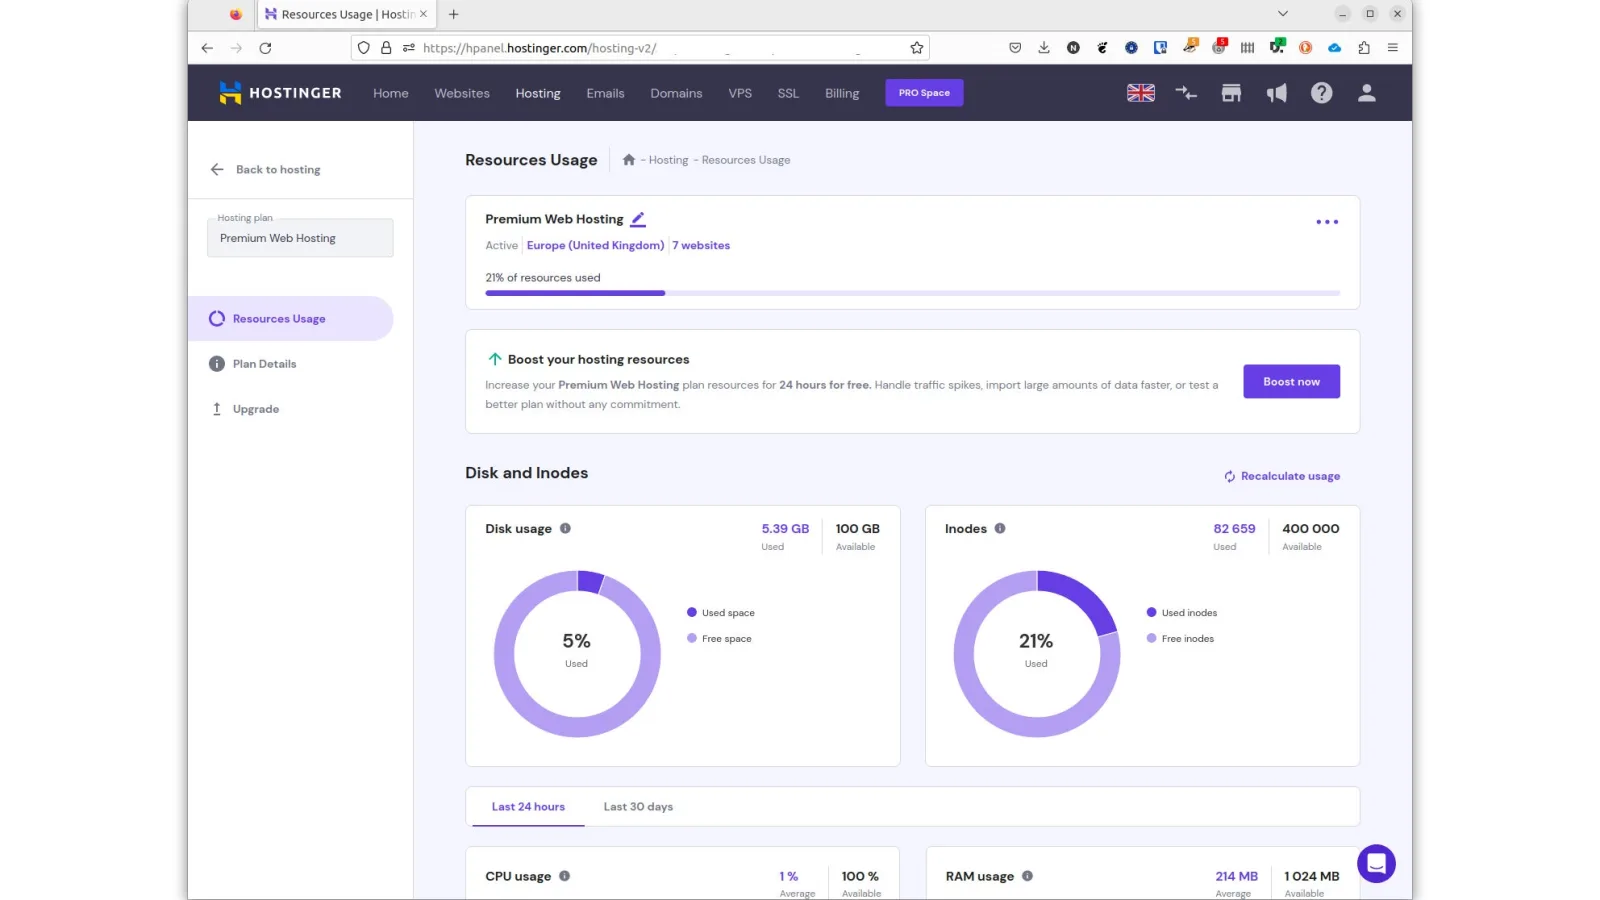Click Back to hosting

tap(266, 169)
